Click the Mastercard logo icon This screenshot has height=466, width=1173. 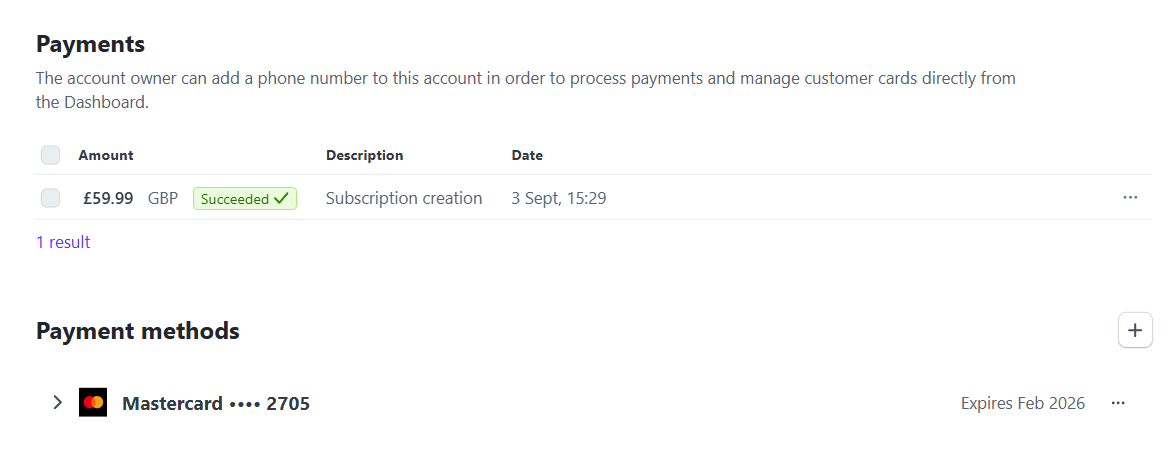click(93, 403)
